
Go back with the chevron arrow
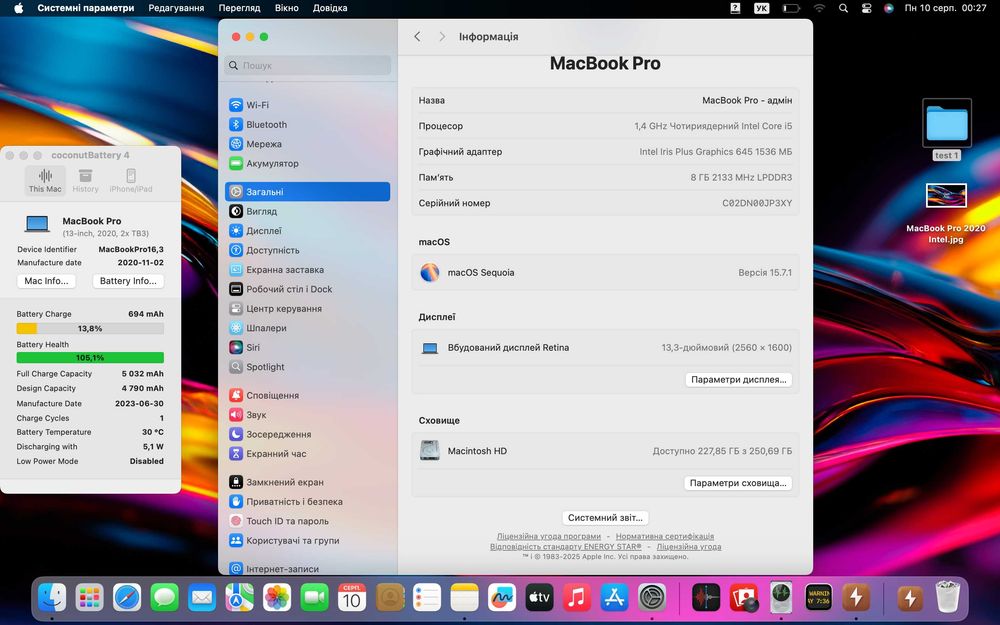coord(417,37)
